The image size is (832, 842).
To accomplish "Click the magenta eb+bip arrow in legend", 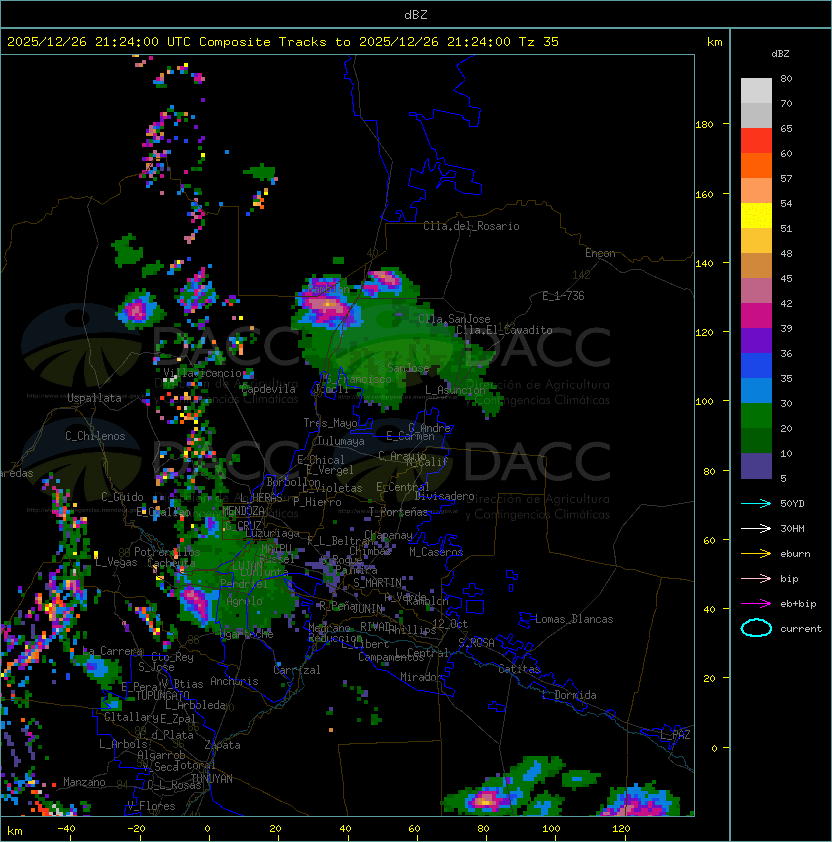I will pyautogui.click(x=756, y=604).
